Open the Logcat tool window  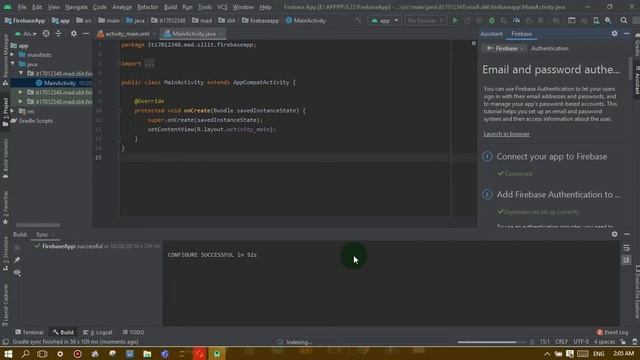click(98, 332)
